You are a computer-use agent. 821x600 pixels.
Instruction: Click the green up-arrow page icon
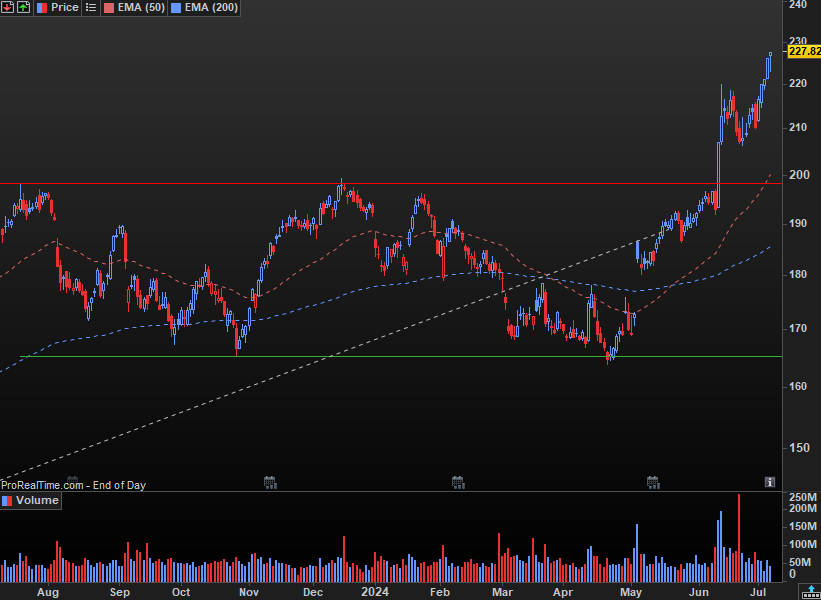tap(23, 7)
